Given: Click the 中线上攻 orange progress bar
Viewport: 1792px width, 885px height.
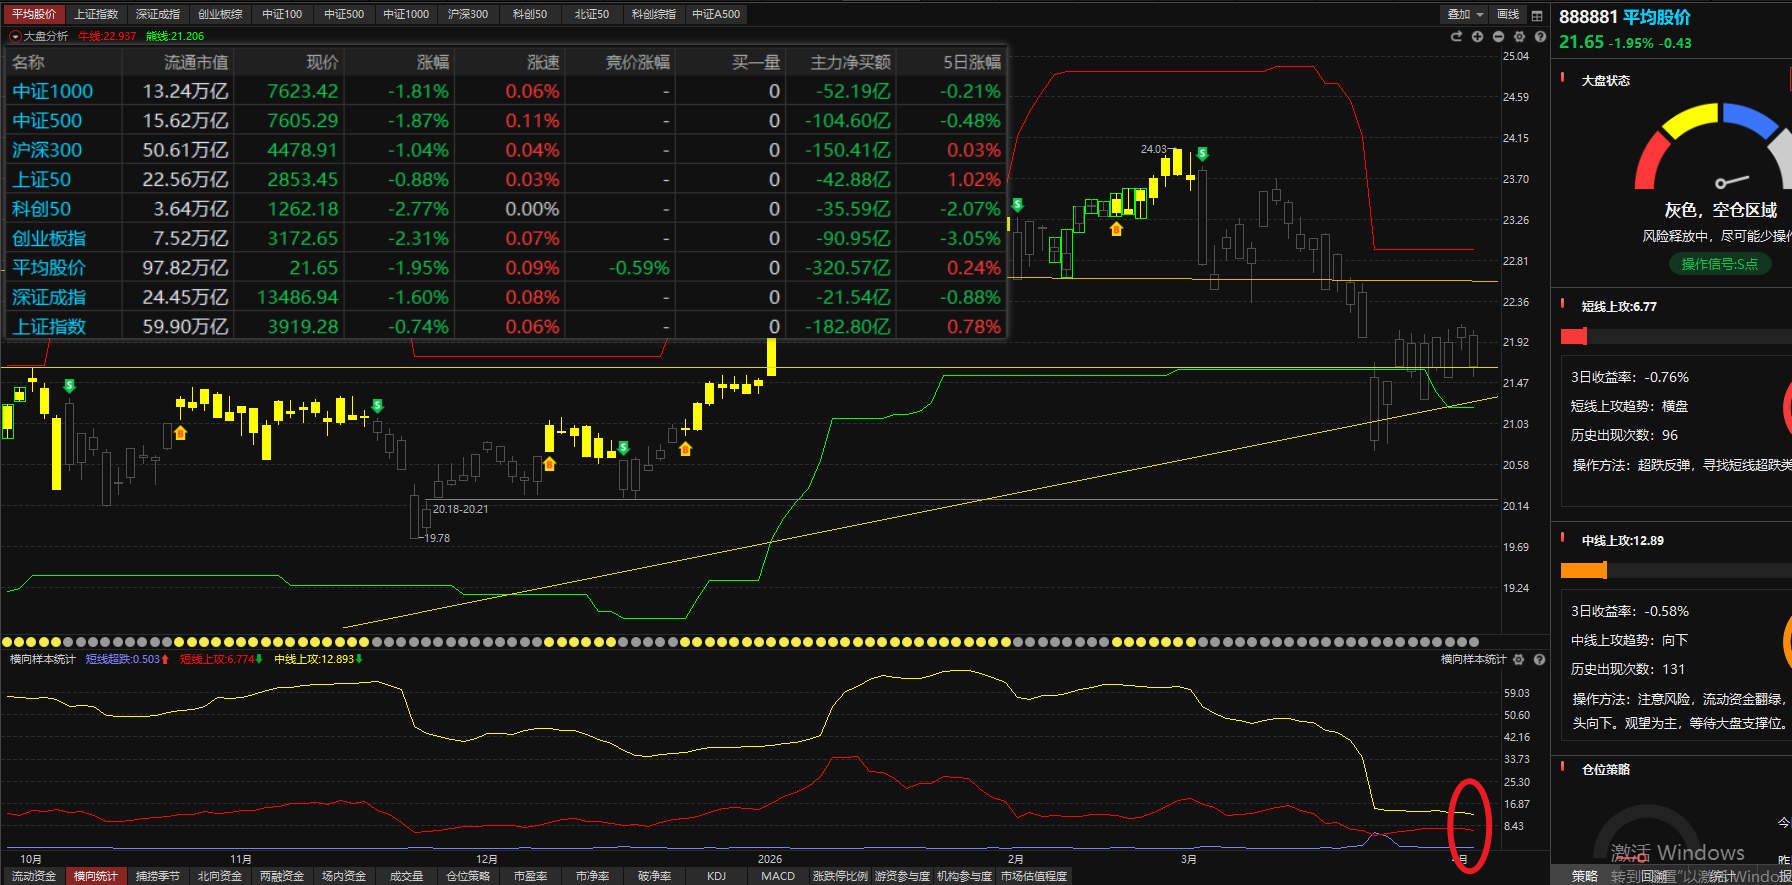Looking at the screenshot, I should [x=1583, y=570].
